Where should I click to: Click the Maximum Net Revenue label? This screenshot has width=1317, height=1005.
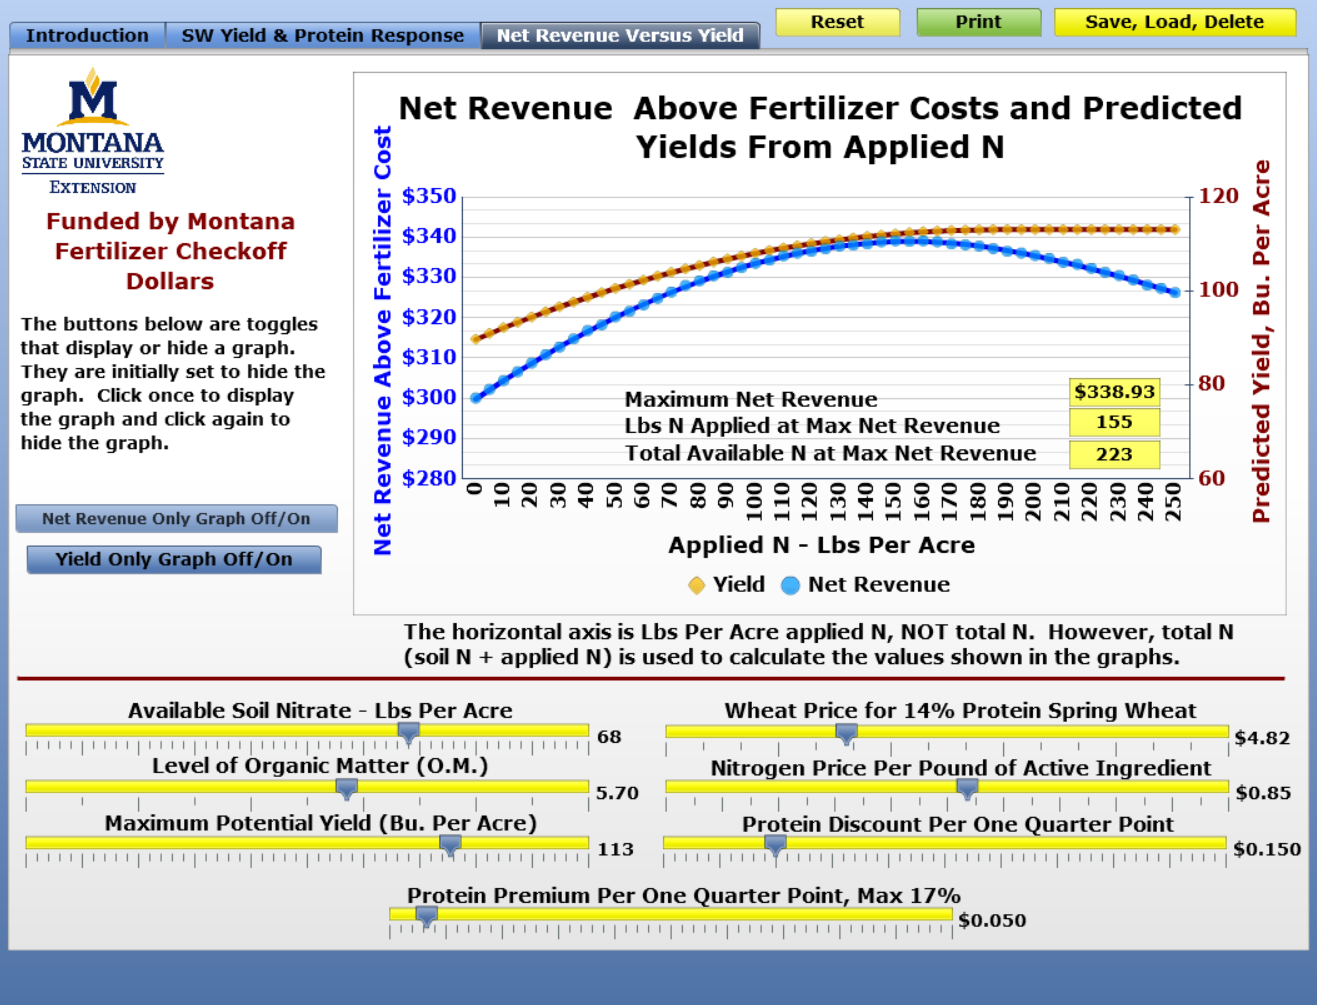(x=751, y=400)
